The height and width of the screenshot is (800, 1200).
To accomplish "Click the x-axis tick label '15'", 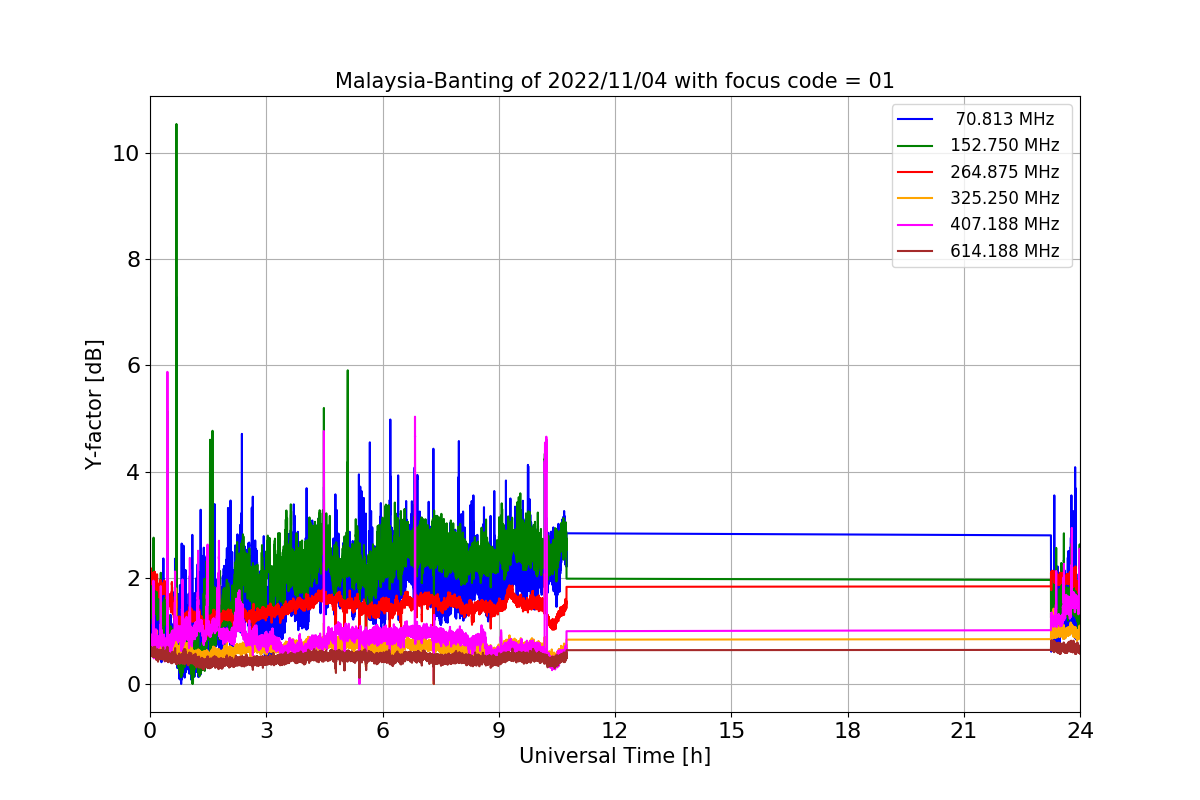I will [731, 731].
